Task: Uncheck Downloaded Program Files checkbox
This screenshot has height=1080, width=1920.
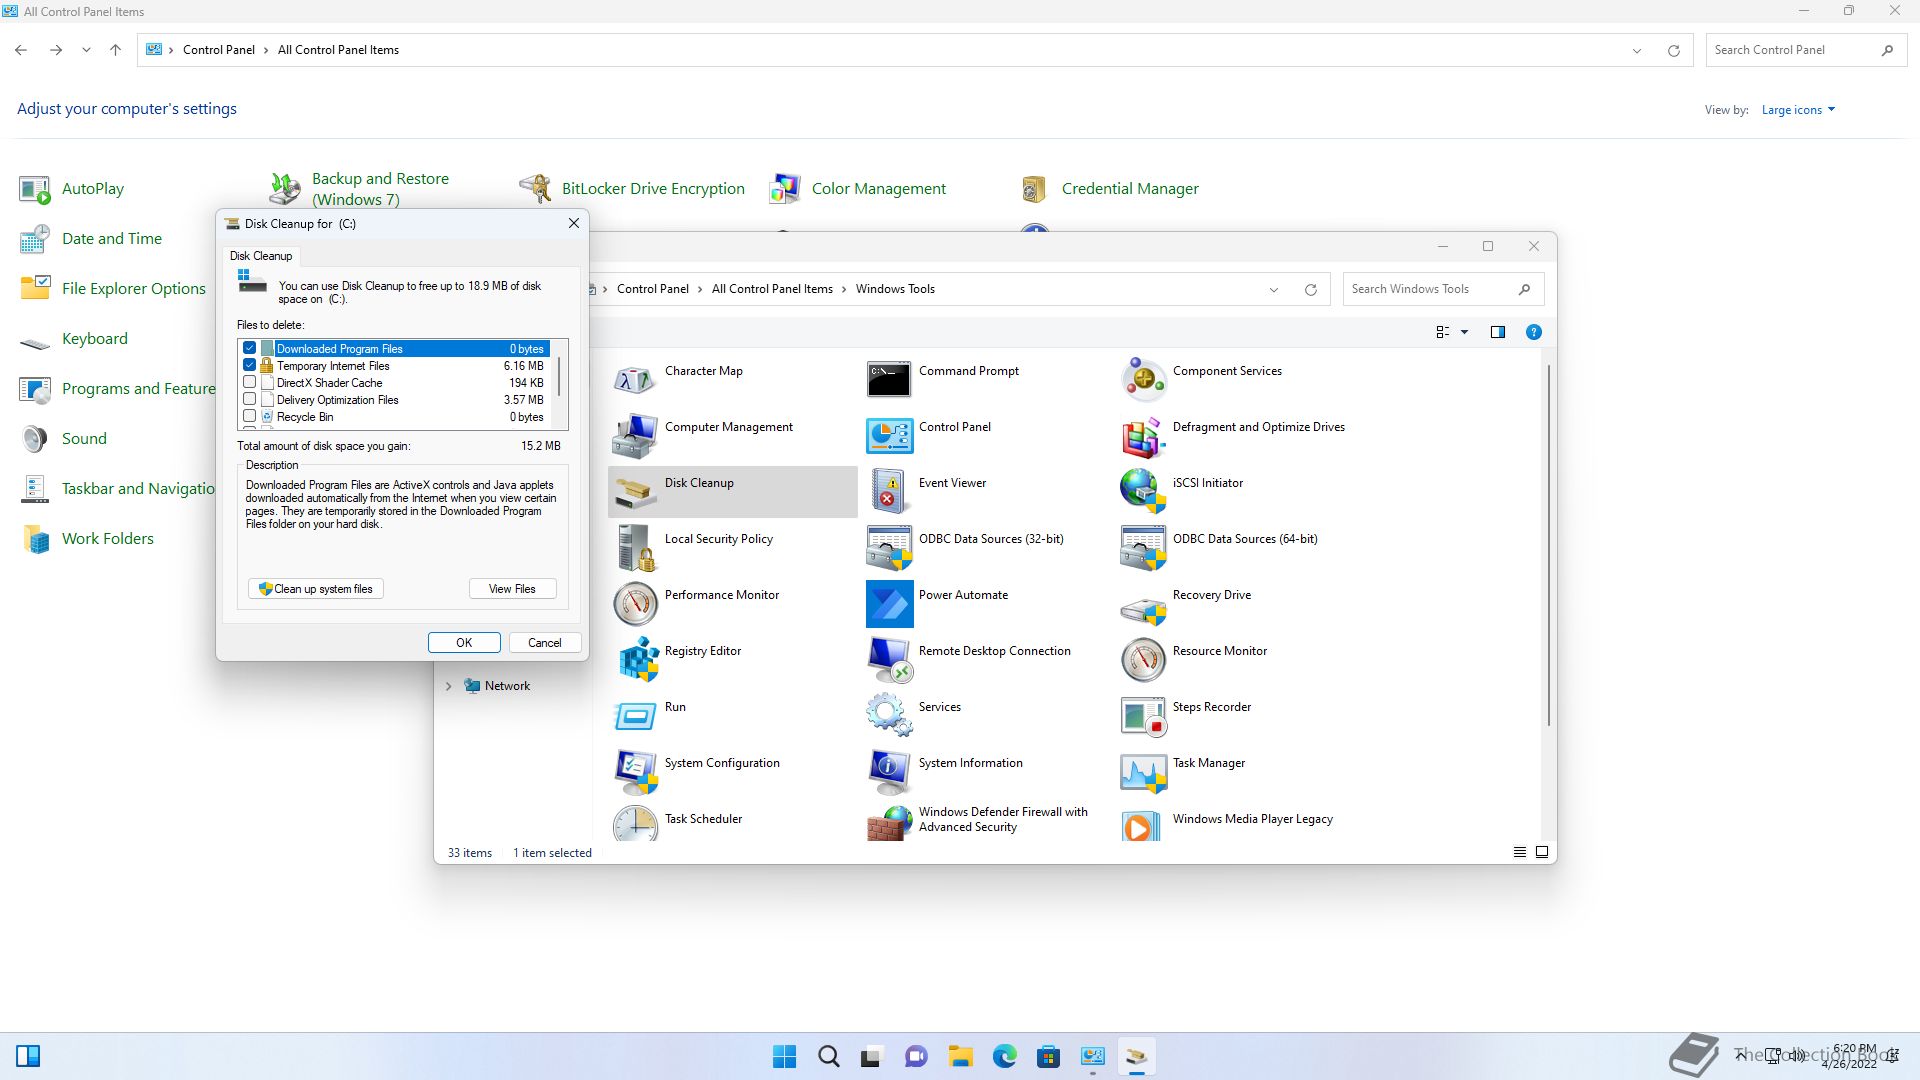Action: [250, 348]
